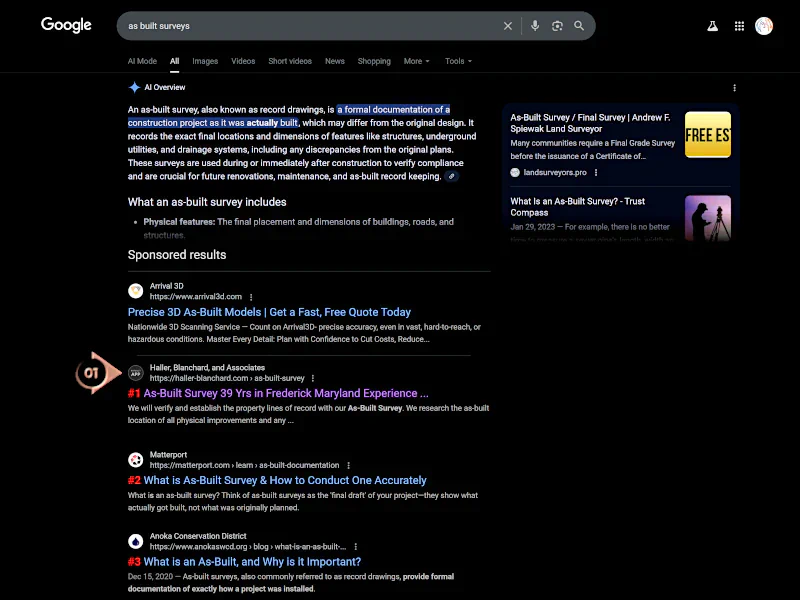
Task: Open AI Overview three-dot options menu
Action: tap(734, 88)
